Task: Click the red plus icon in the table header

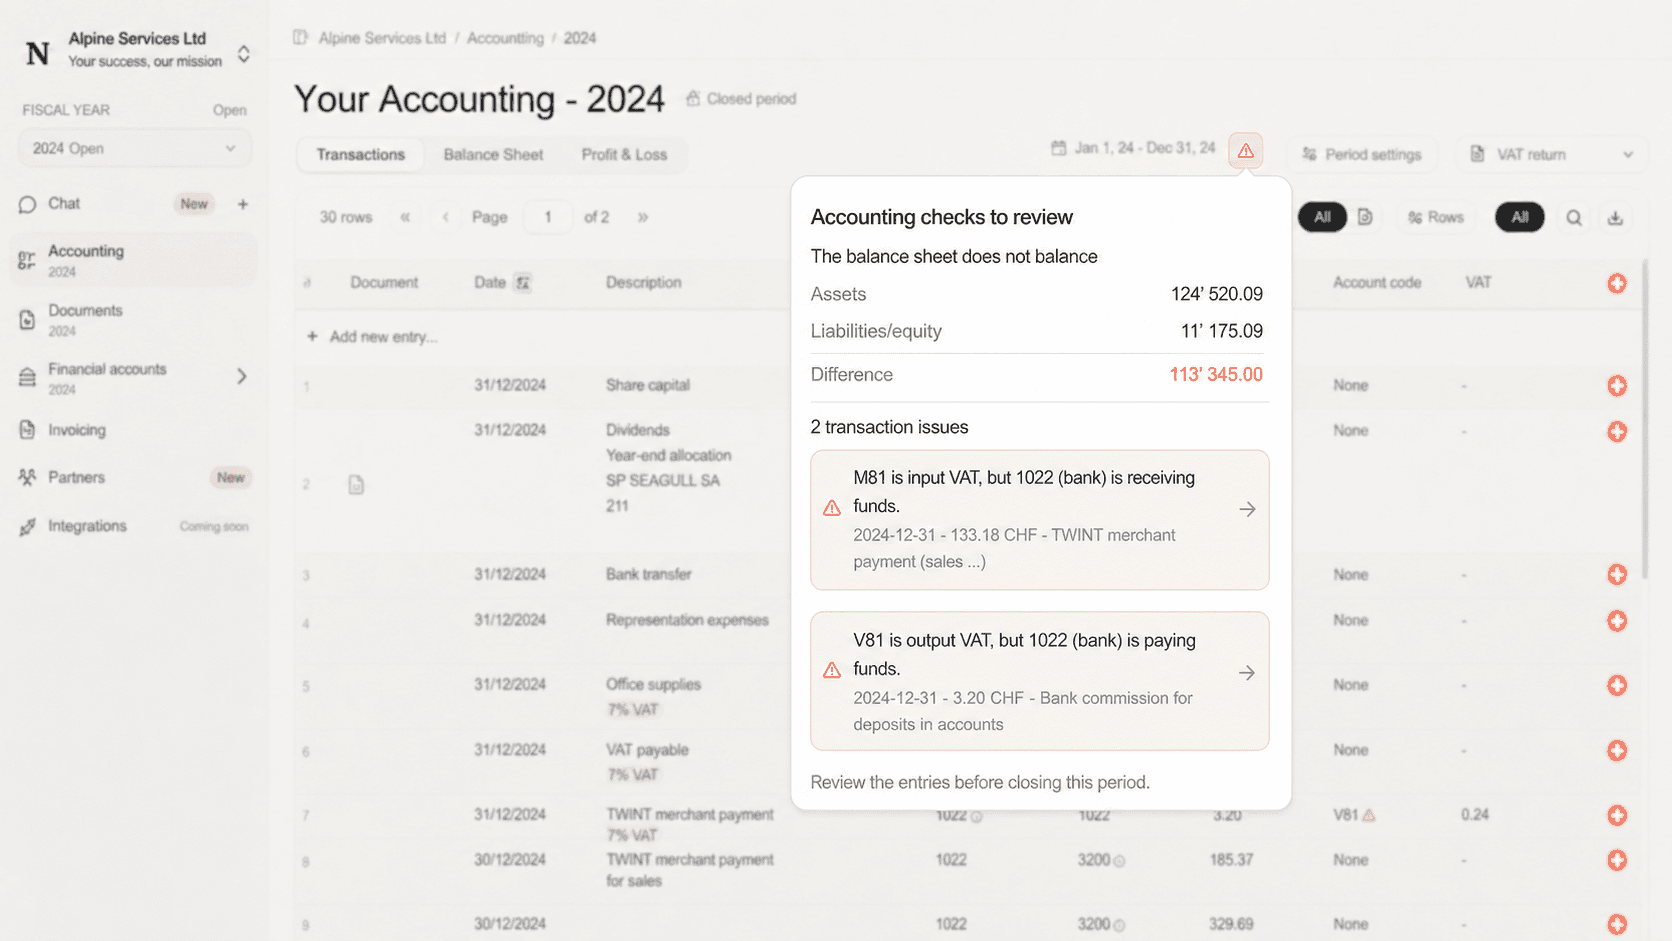Action: [1617, 284]
